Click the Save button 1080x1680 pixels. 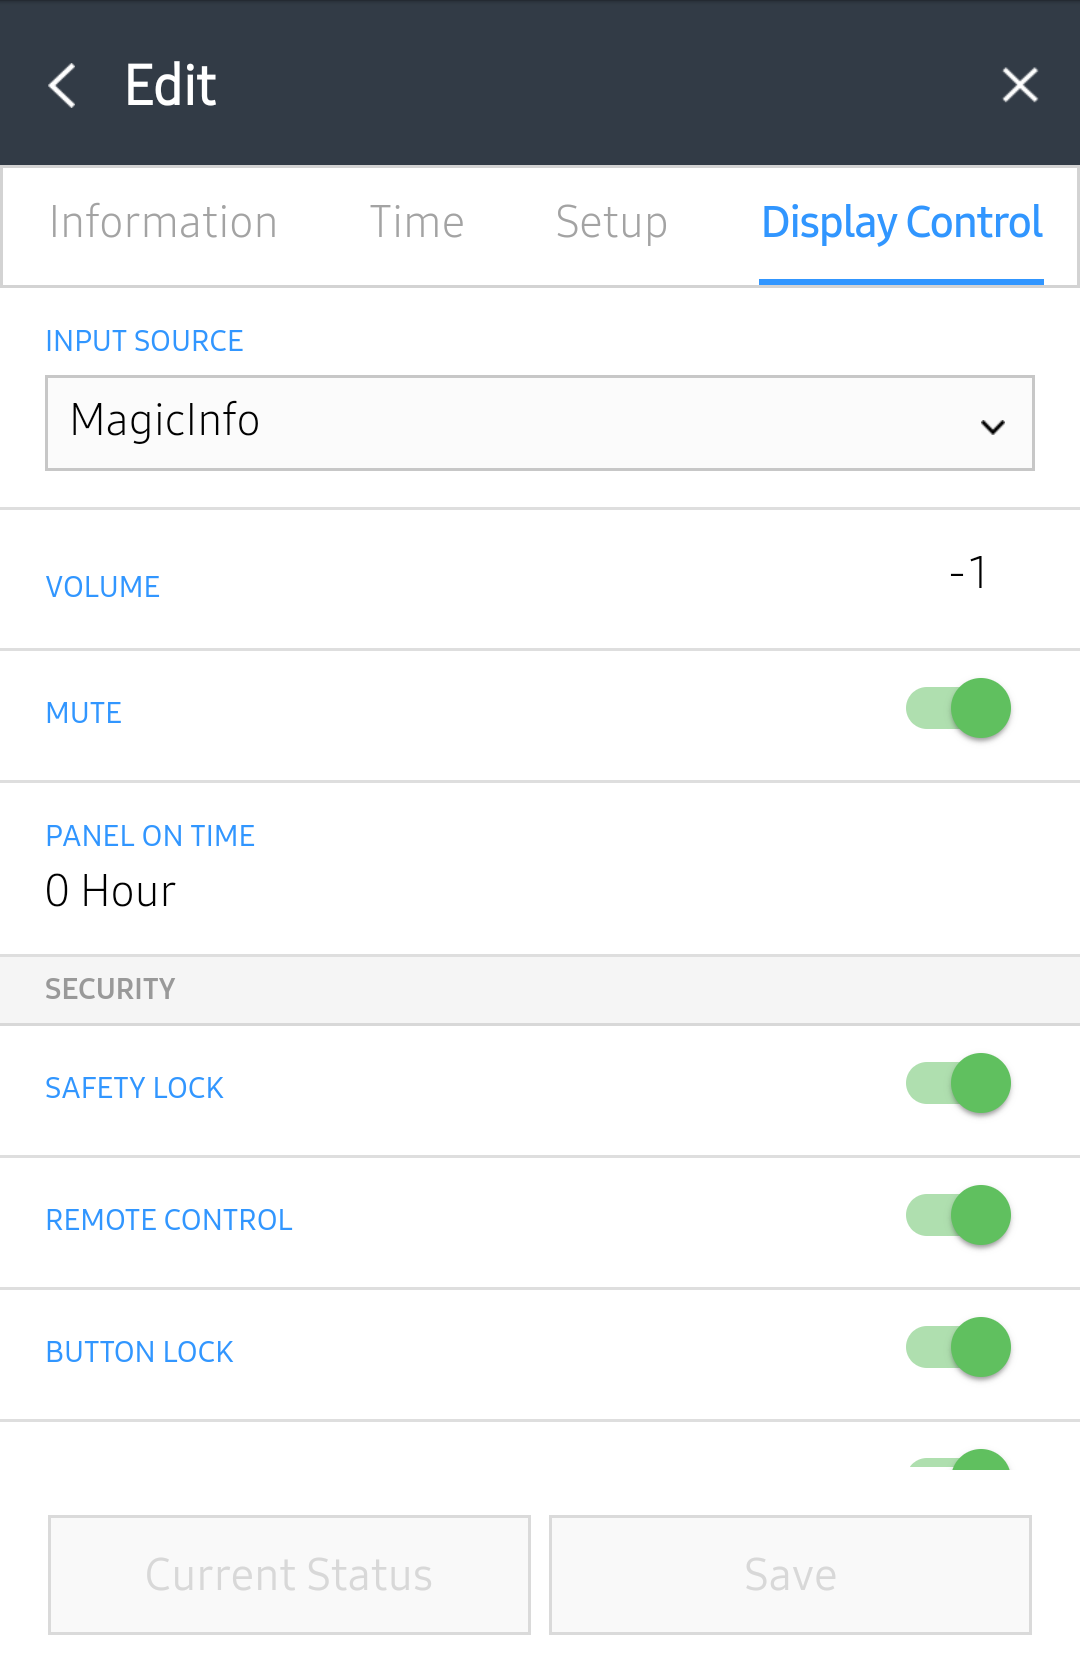(789, 1575)
